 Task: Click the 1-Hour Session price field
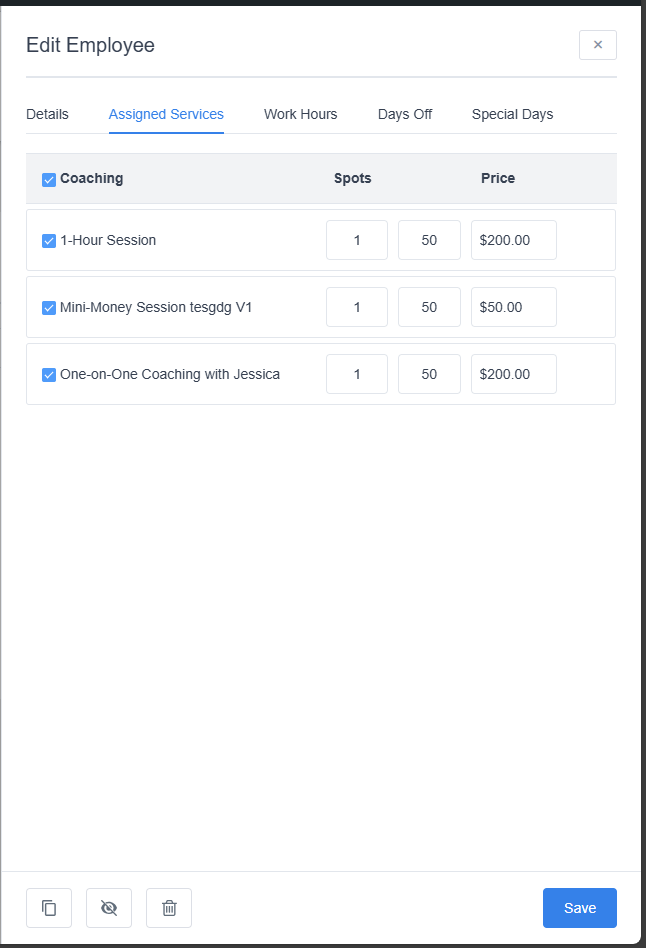513,240
